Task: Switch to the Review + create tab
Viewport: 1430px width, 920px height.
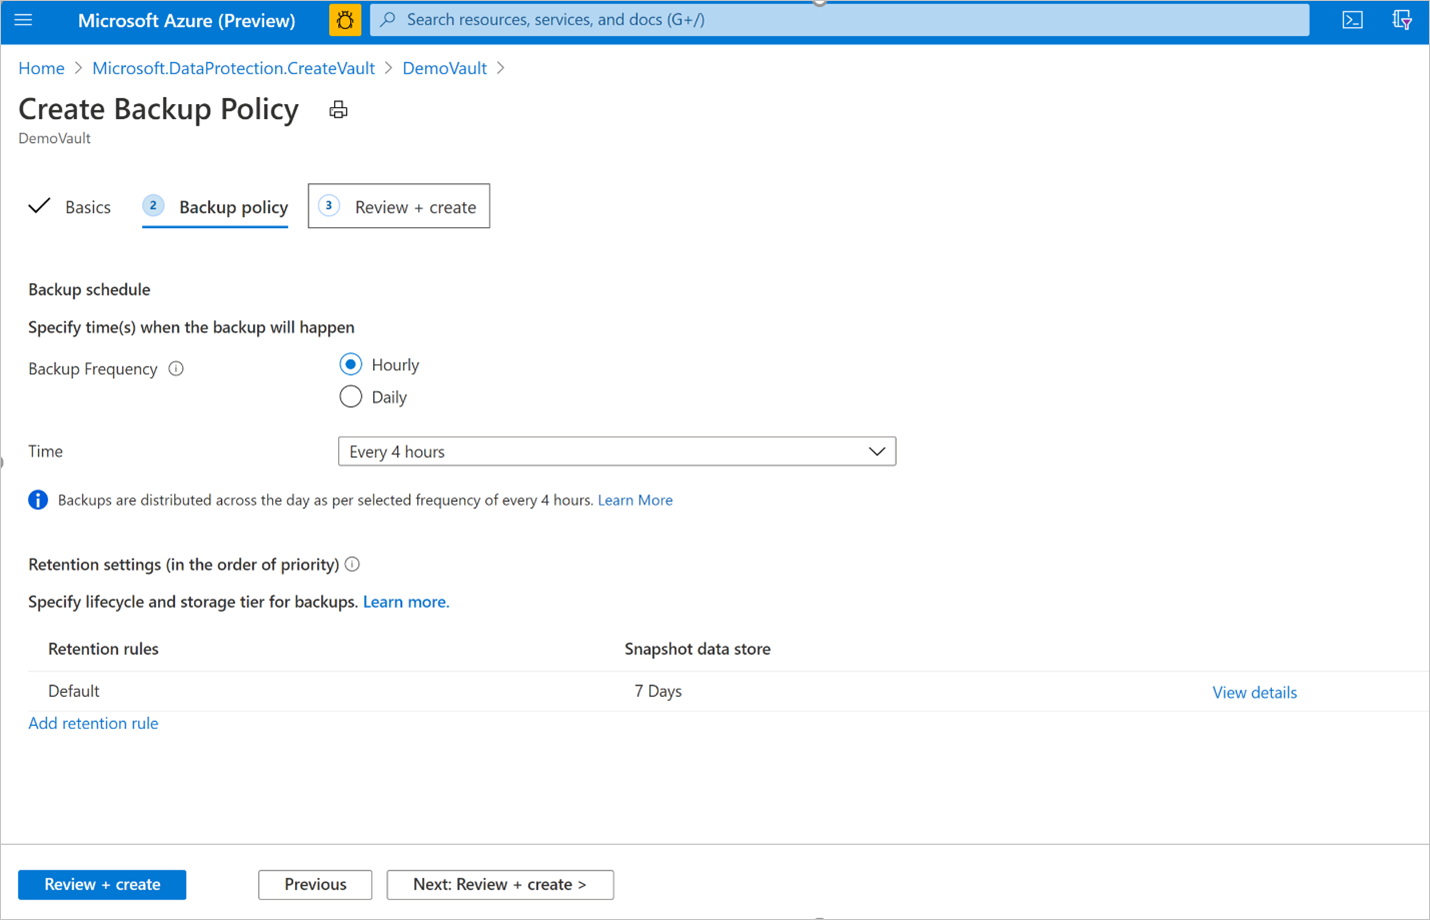Action: coord(399,206)
